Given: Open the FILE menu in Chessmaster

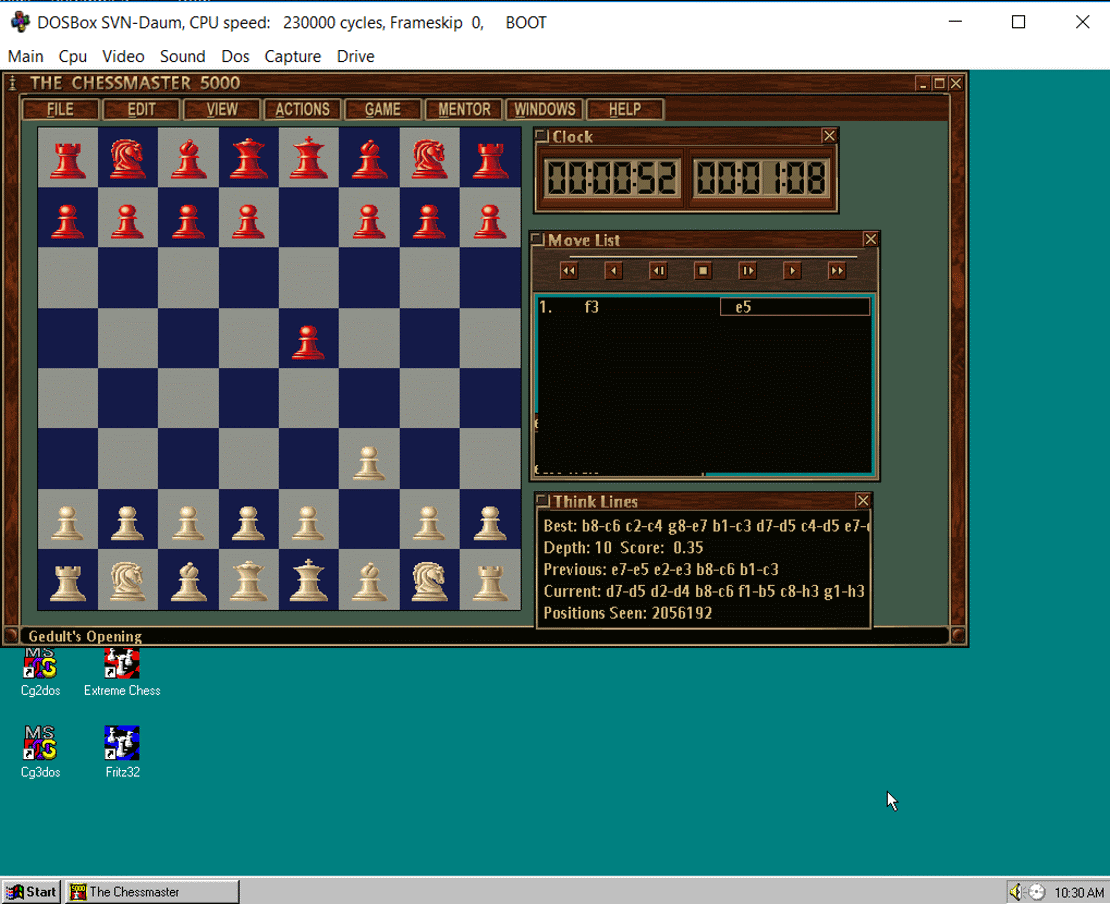Looking at the screenshot, I should point(60,110).
